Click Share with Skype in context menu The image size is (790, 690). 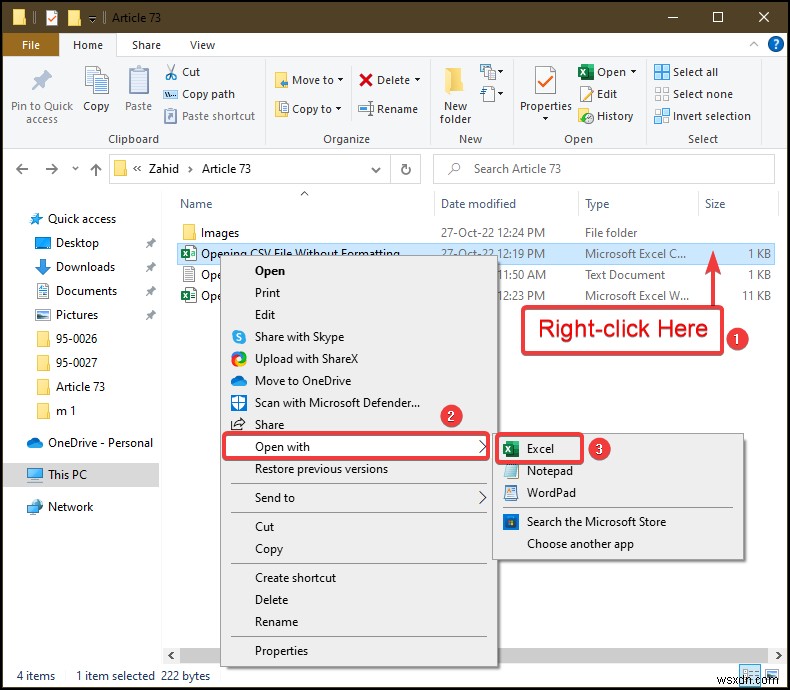pos(299,337)
